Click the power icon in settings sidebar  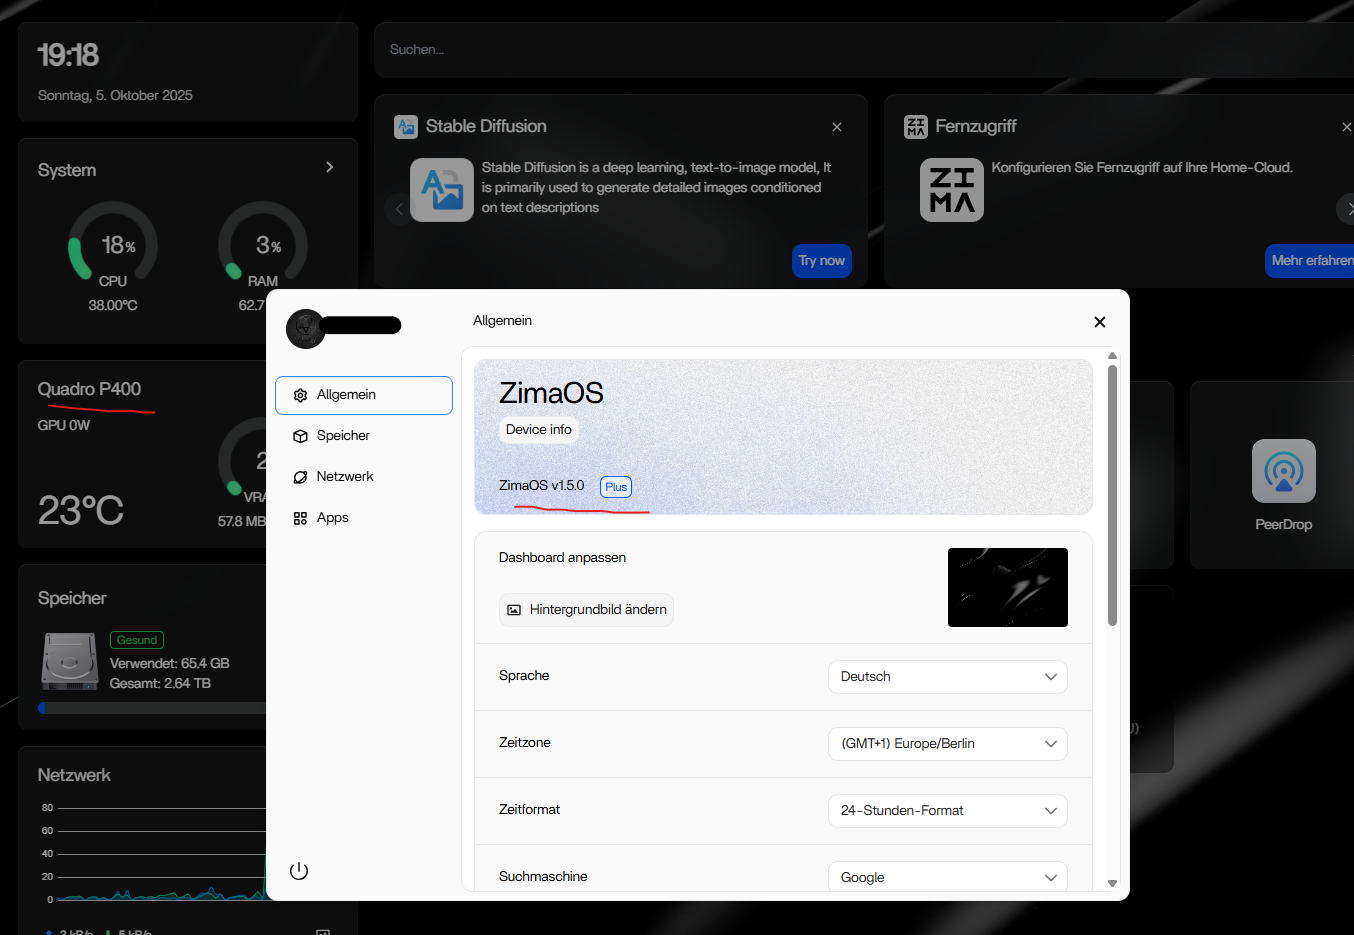pos(299,871)
